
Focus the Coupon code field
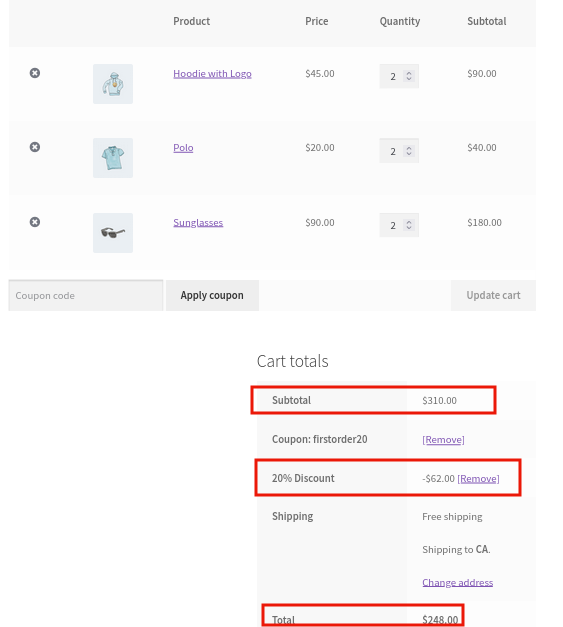click(x=86, y=296)
